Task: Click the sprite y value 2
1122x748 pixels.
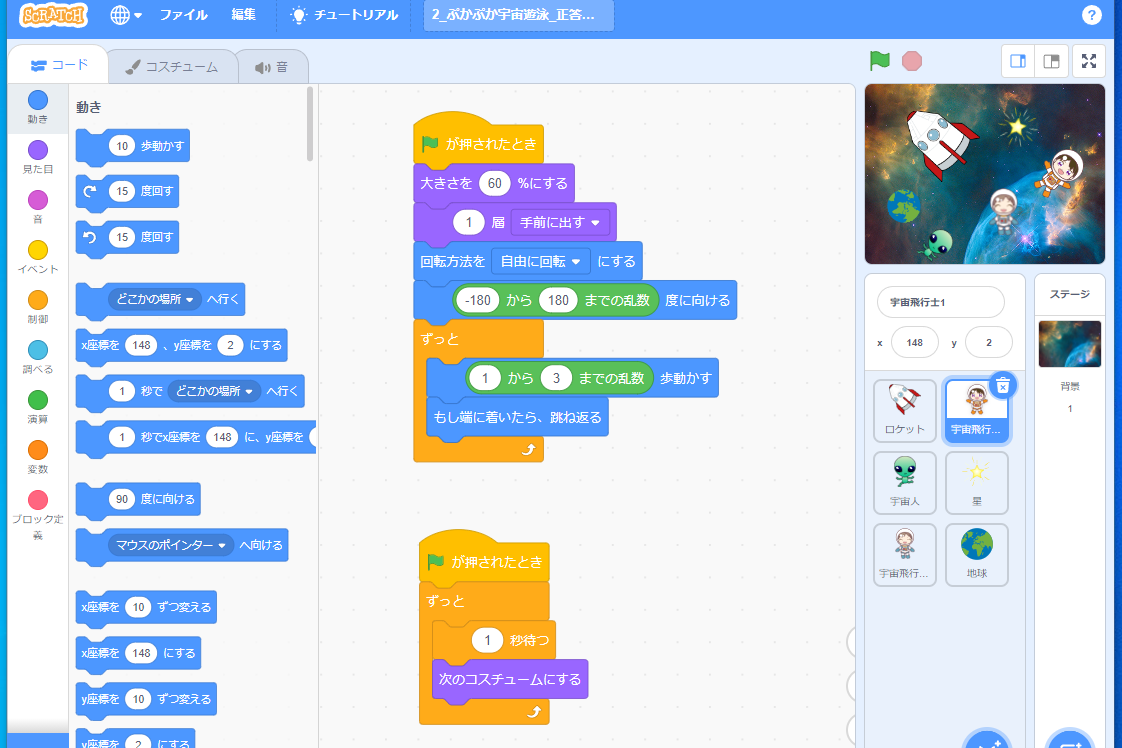Action: pyautogui.click(x=988, y=343)
